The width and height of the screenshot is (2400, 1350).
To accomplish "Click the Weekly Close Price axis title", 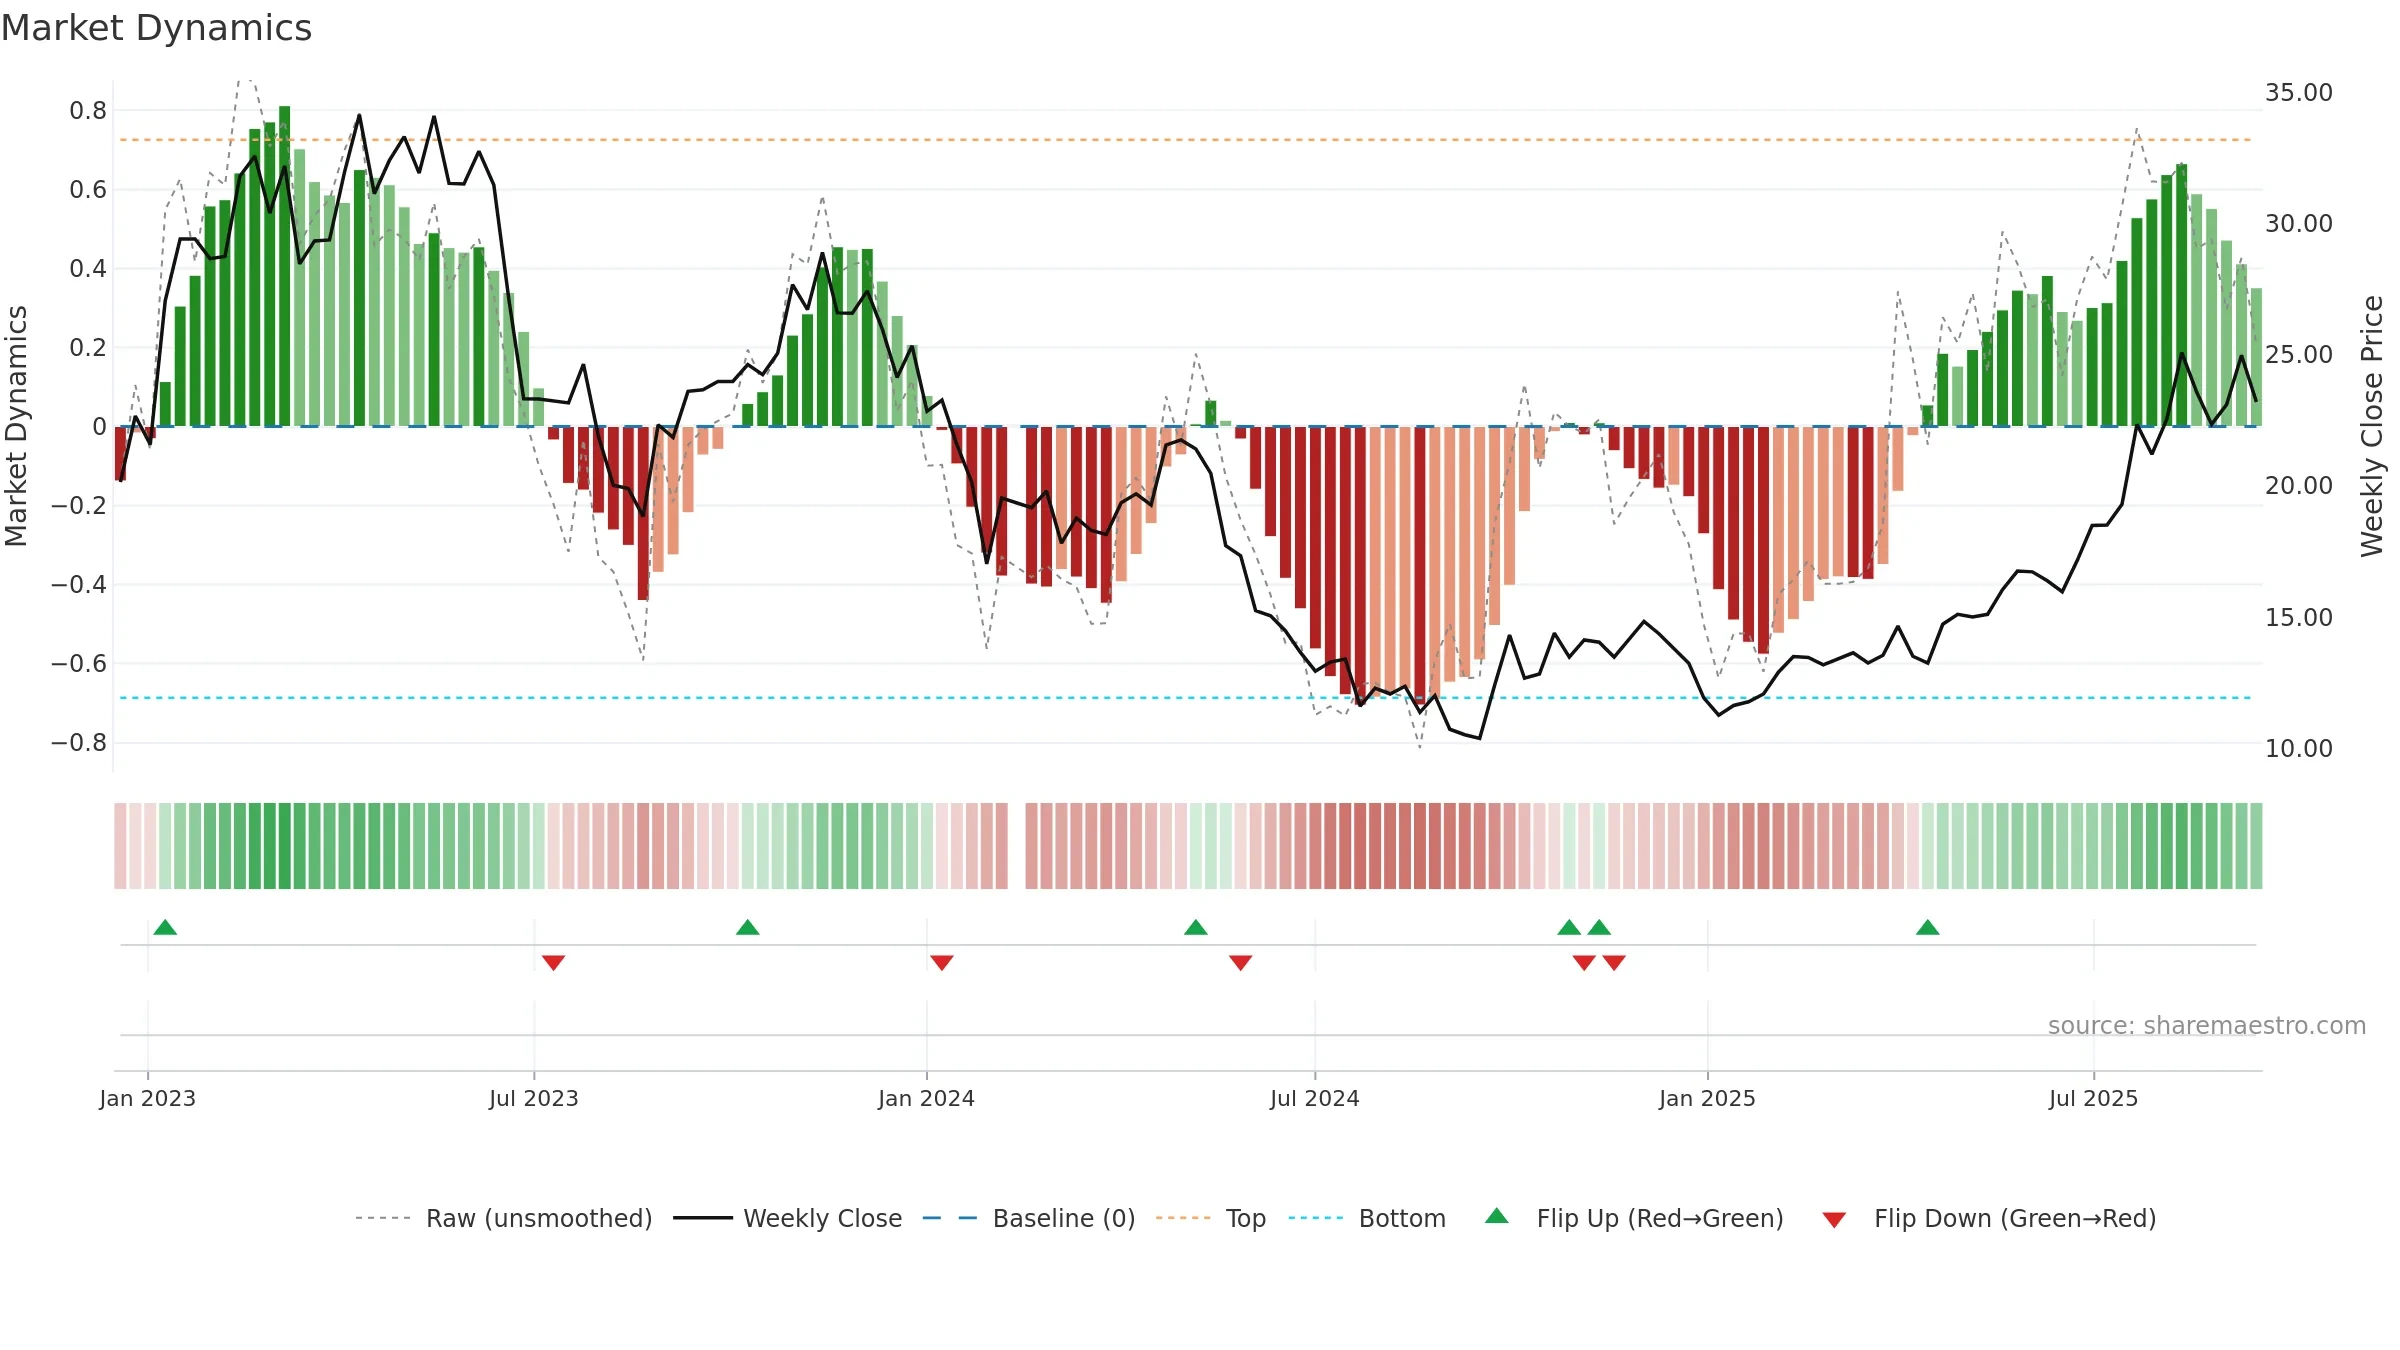I will pos(2372,426).
